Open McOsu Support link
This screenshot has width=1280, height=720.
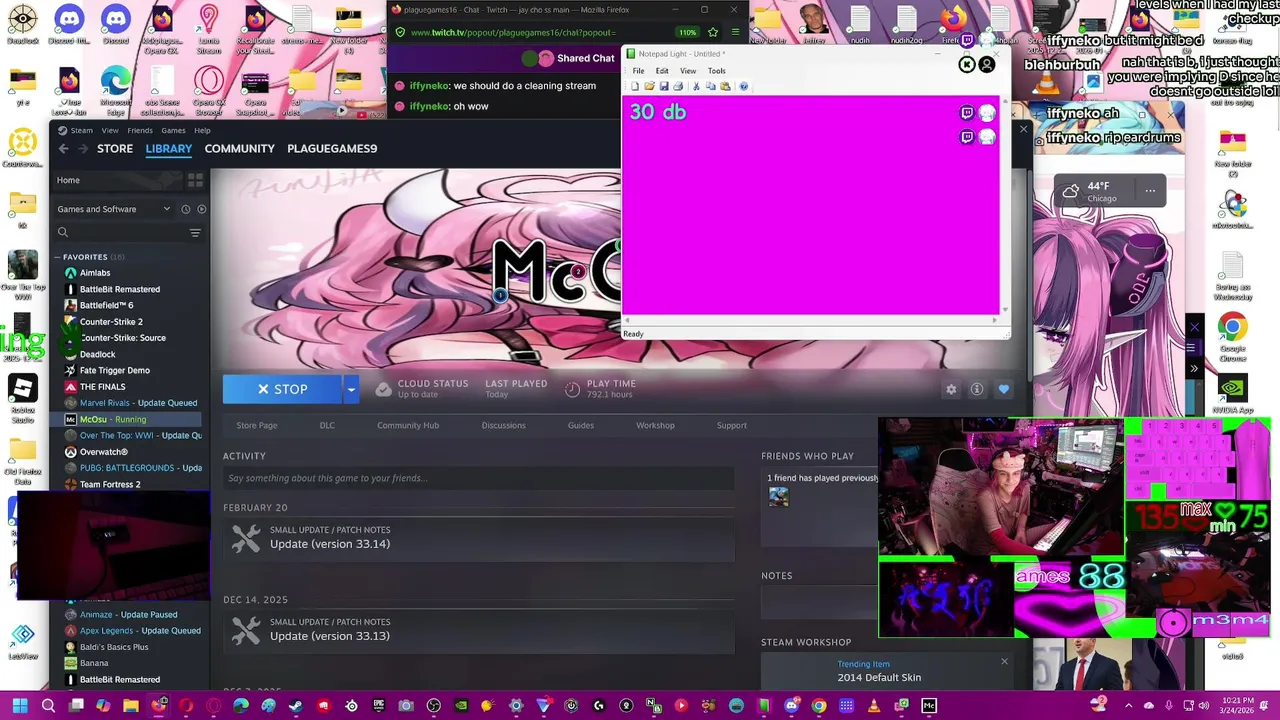[x=731, y=425]
